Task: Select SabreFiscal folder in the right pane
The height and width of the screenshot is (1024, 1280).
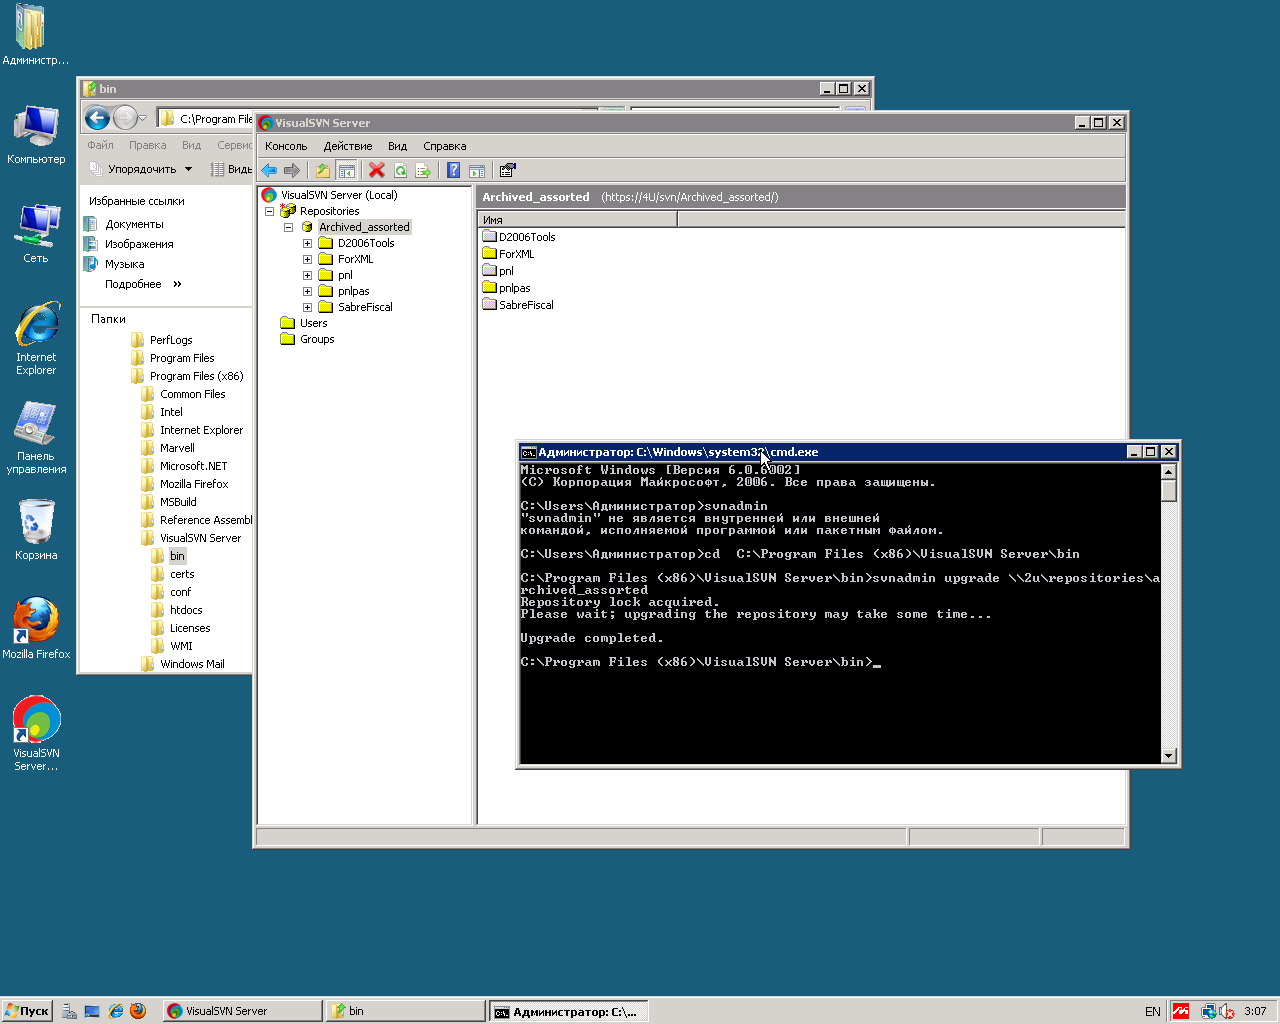Action: click(518, 305)
